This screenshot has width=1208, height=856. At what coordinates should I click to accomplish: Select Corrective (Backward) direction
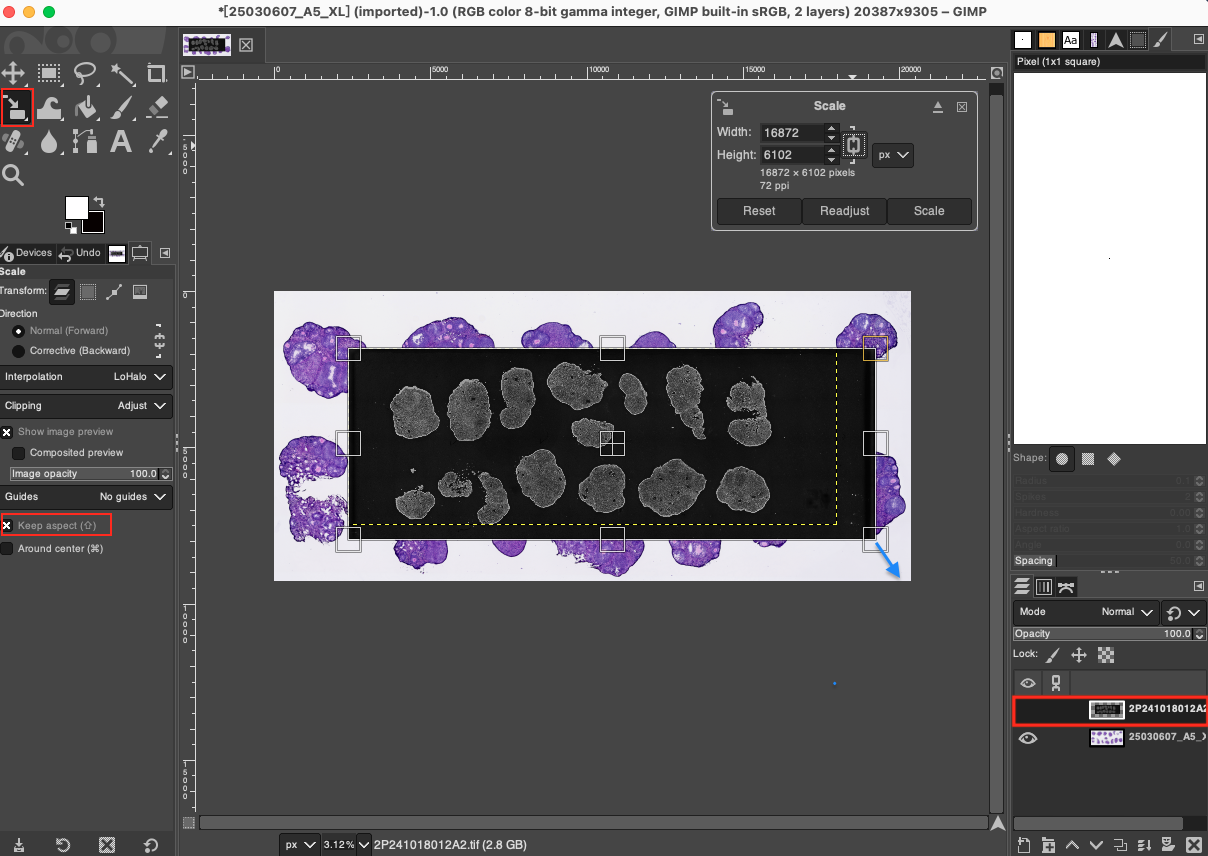[x=19, y=351]
